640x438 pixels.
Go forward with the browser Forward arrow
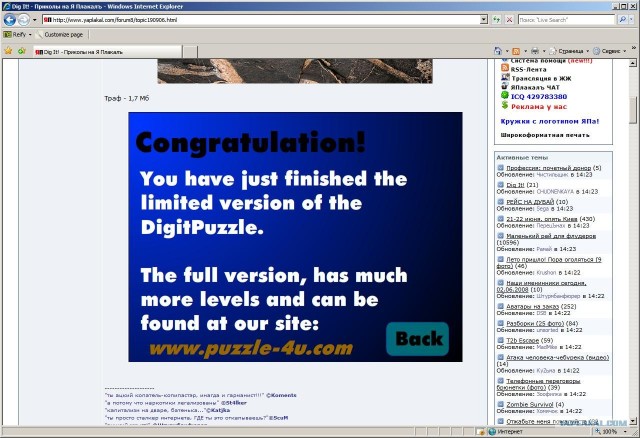point(24,20)
